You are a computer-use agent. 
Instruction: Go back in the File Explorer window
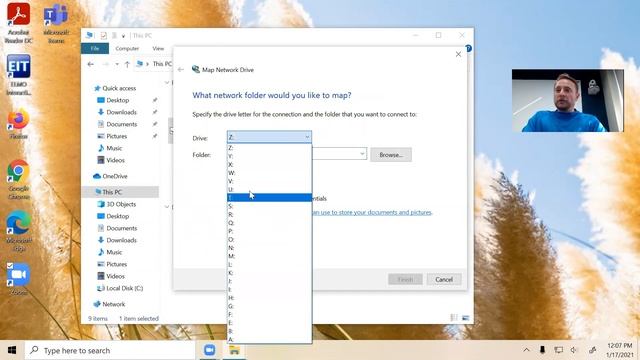click(91, 64)
